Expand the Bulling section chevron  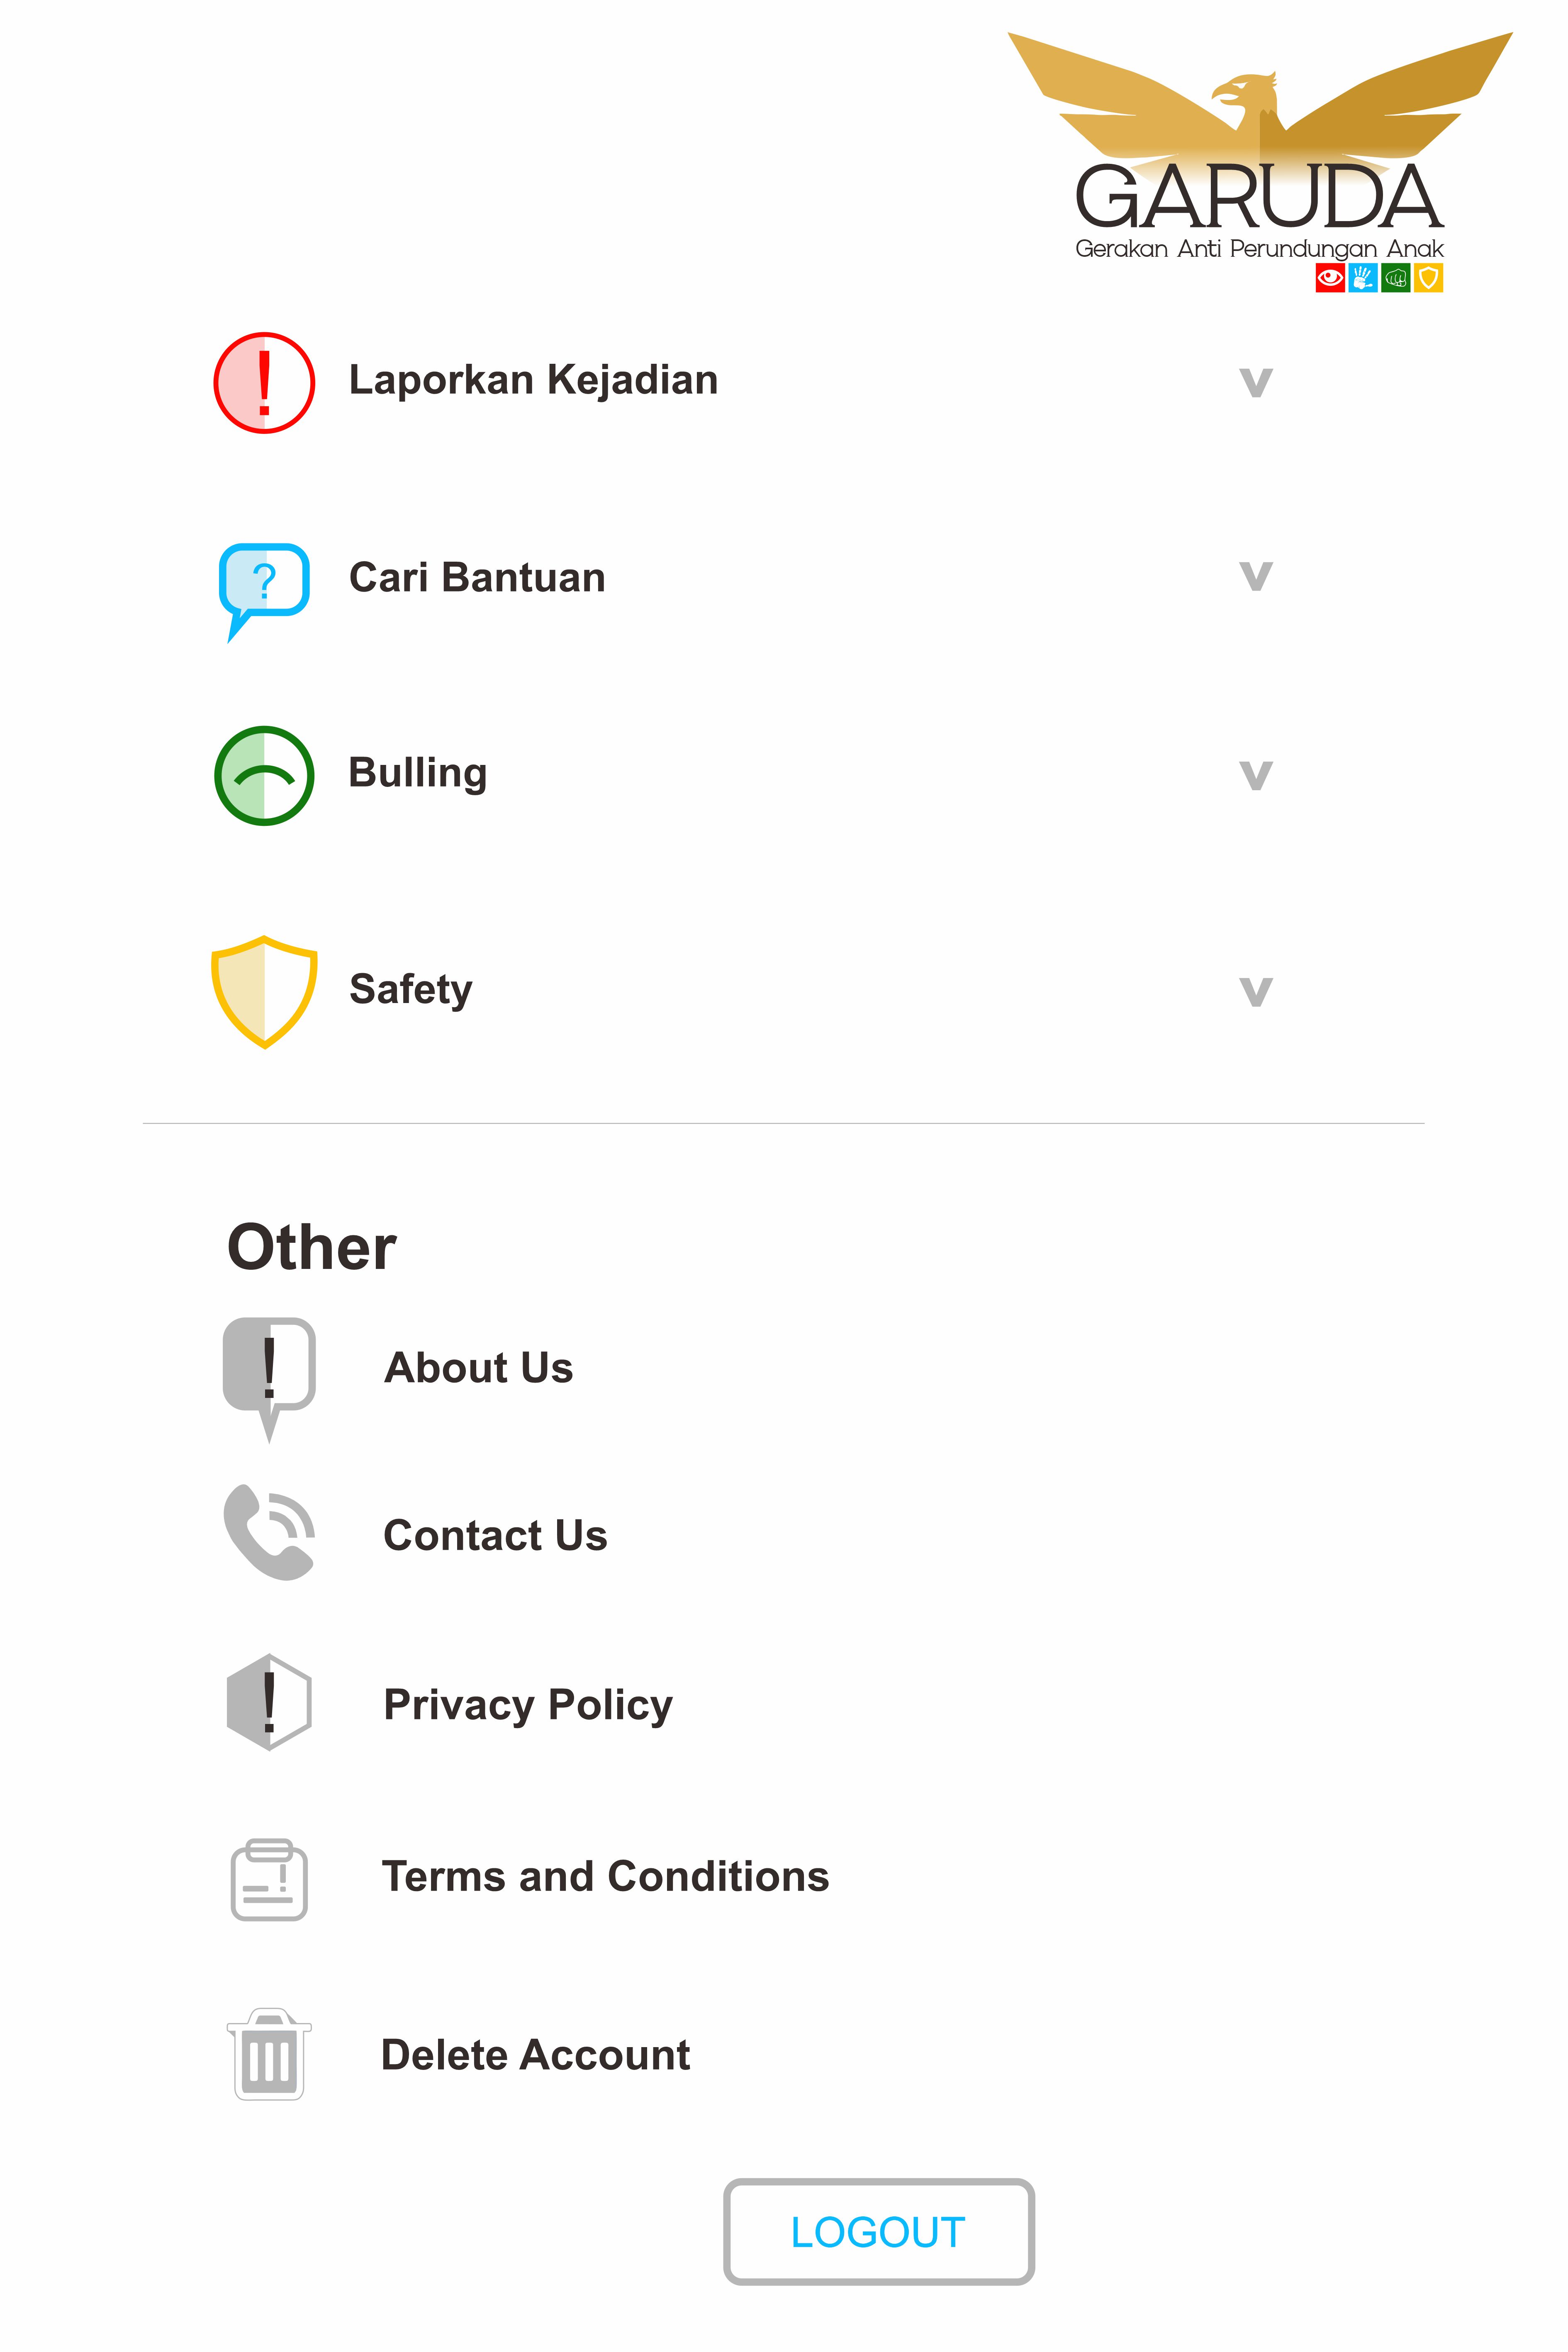pyautogui.click(x=1256, y=775)
